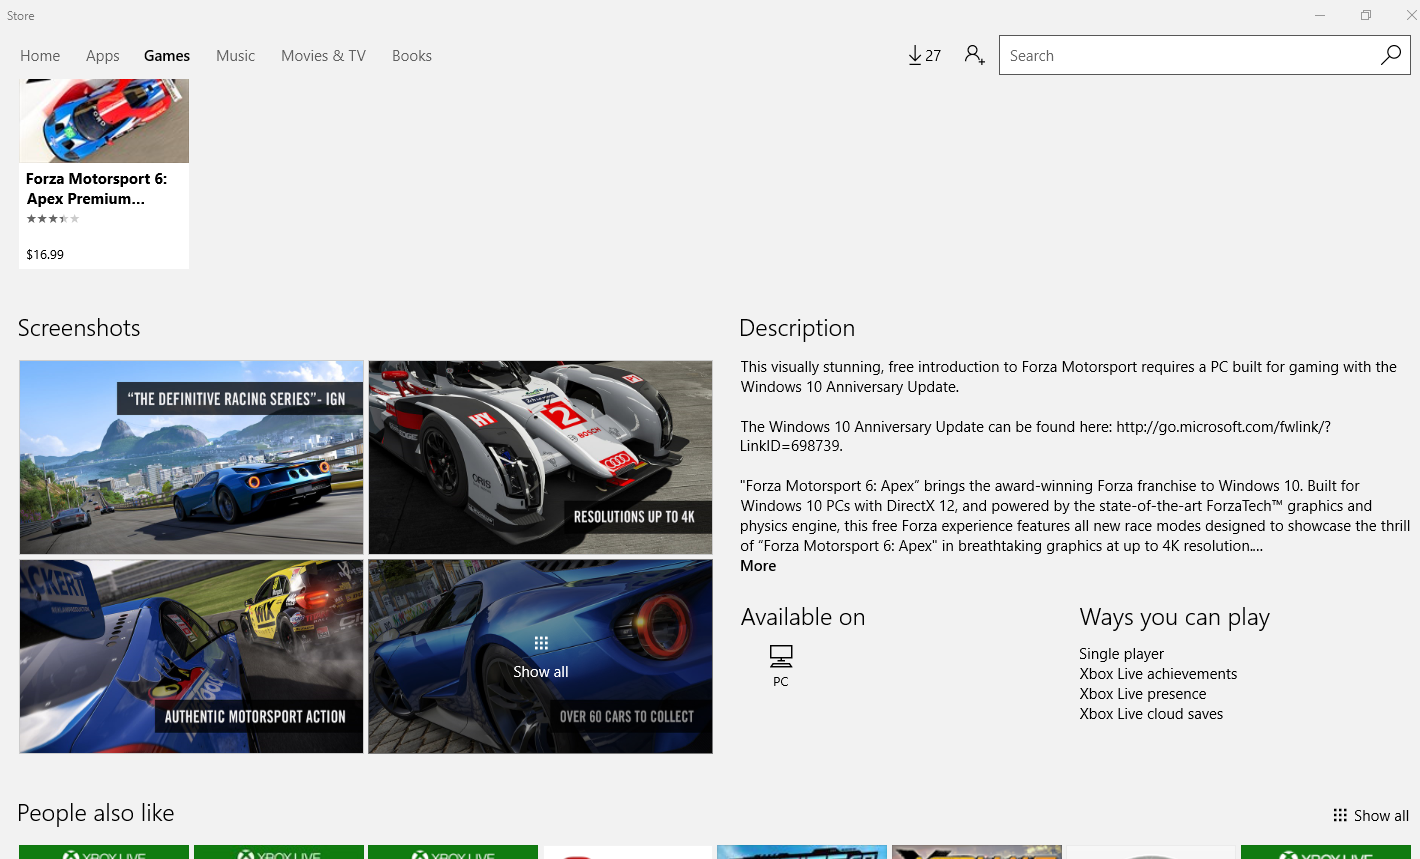Open the Authentic Motorsport Action screenshot

[x=191, y=656]
